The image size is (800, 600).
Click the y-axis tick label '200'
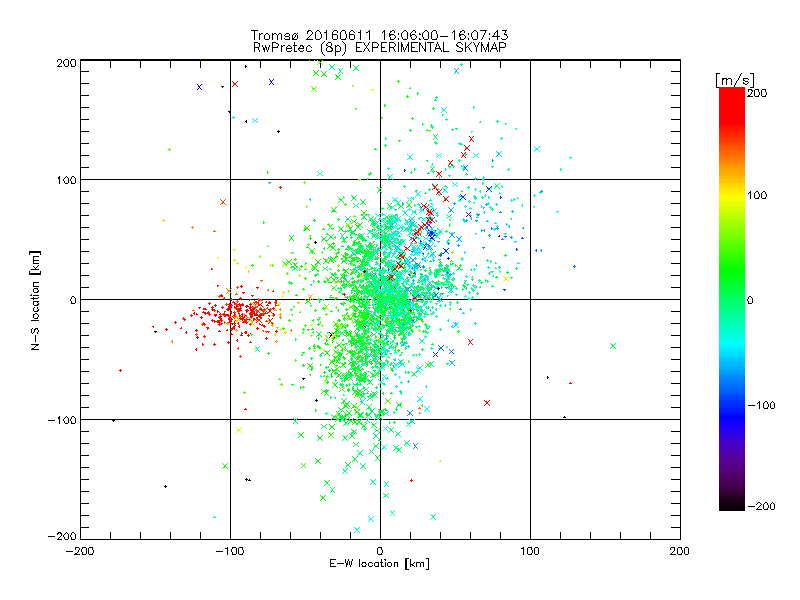pos(66,63)
